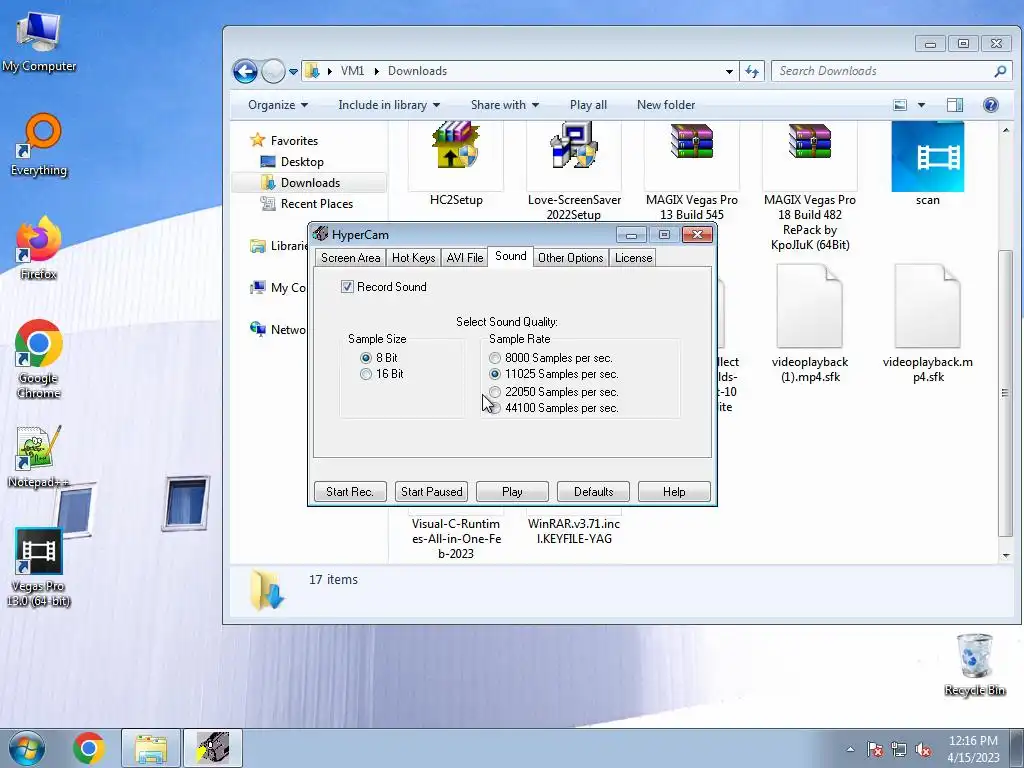Click the network tray icon
Image resolution: width=1024 pixels, height=768 pixels.
(899, 749)
